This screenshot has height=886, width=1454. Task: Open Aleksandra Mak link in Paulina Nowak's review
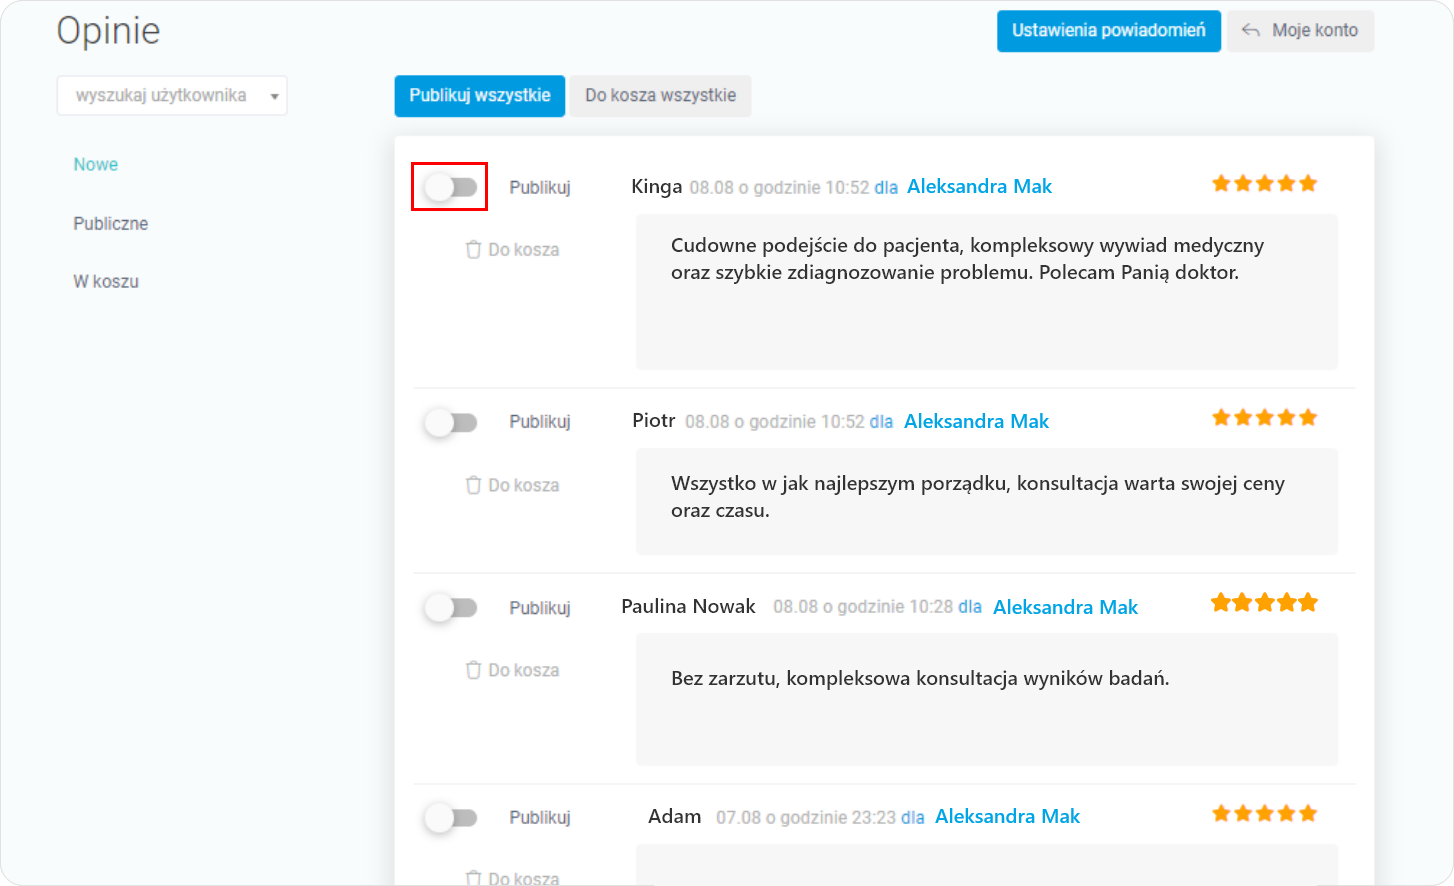pyautogui.click(x=1065, y=607)
